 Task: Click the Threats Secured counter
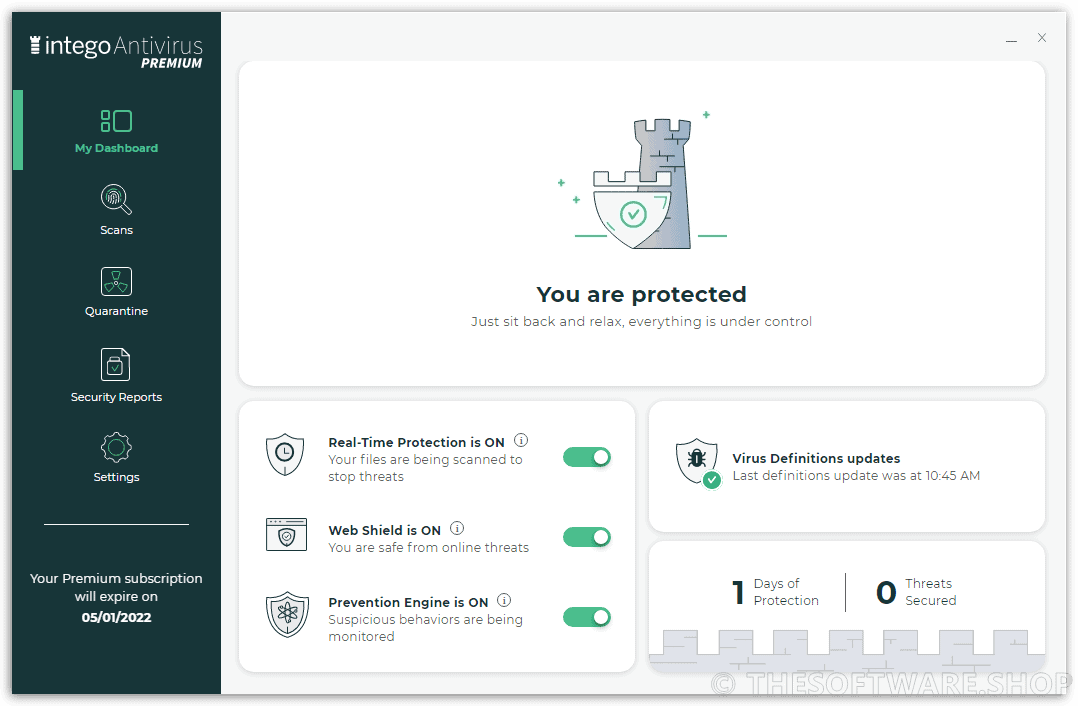(916, 592)
